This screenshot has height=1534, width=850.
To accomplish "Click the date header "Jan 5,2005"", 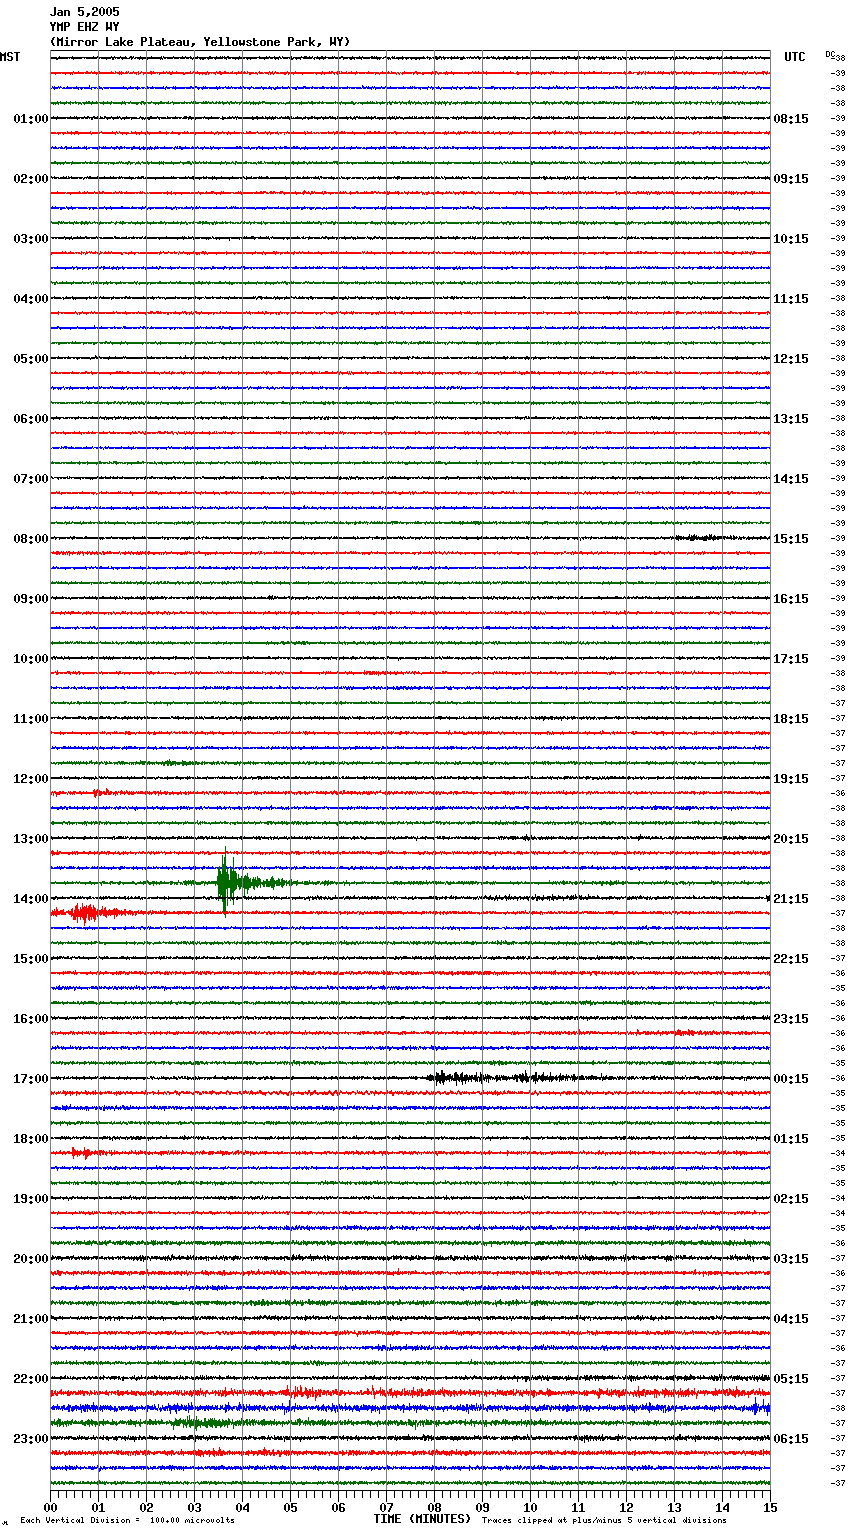I will coord(84,12).
